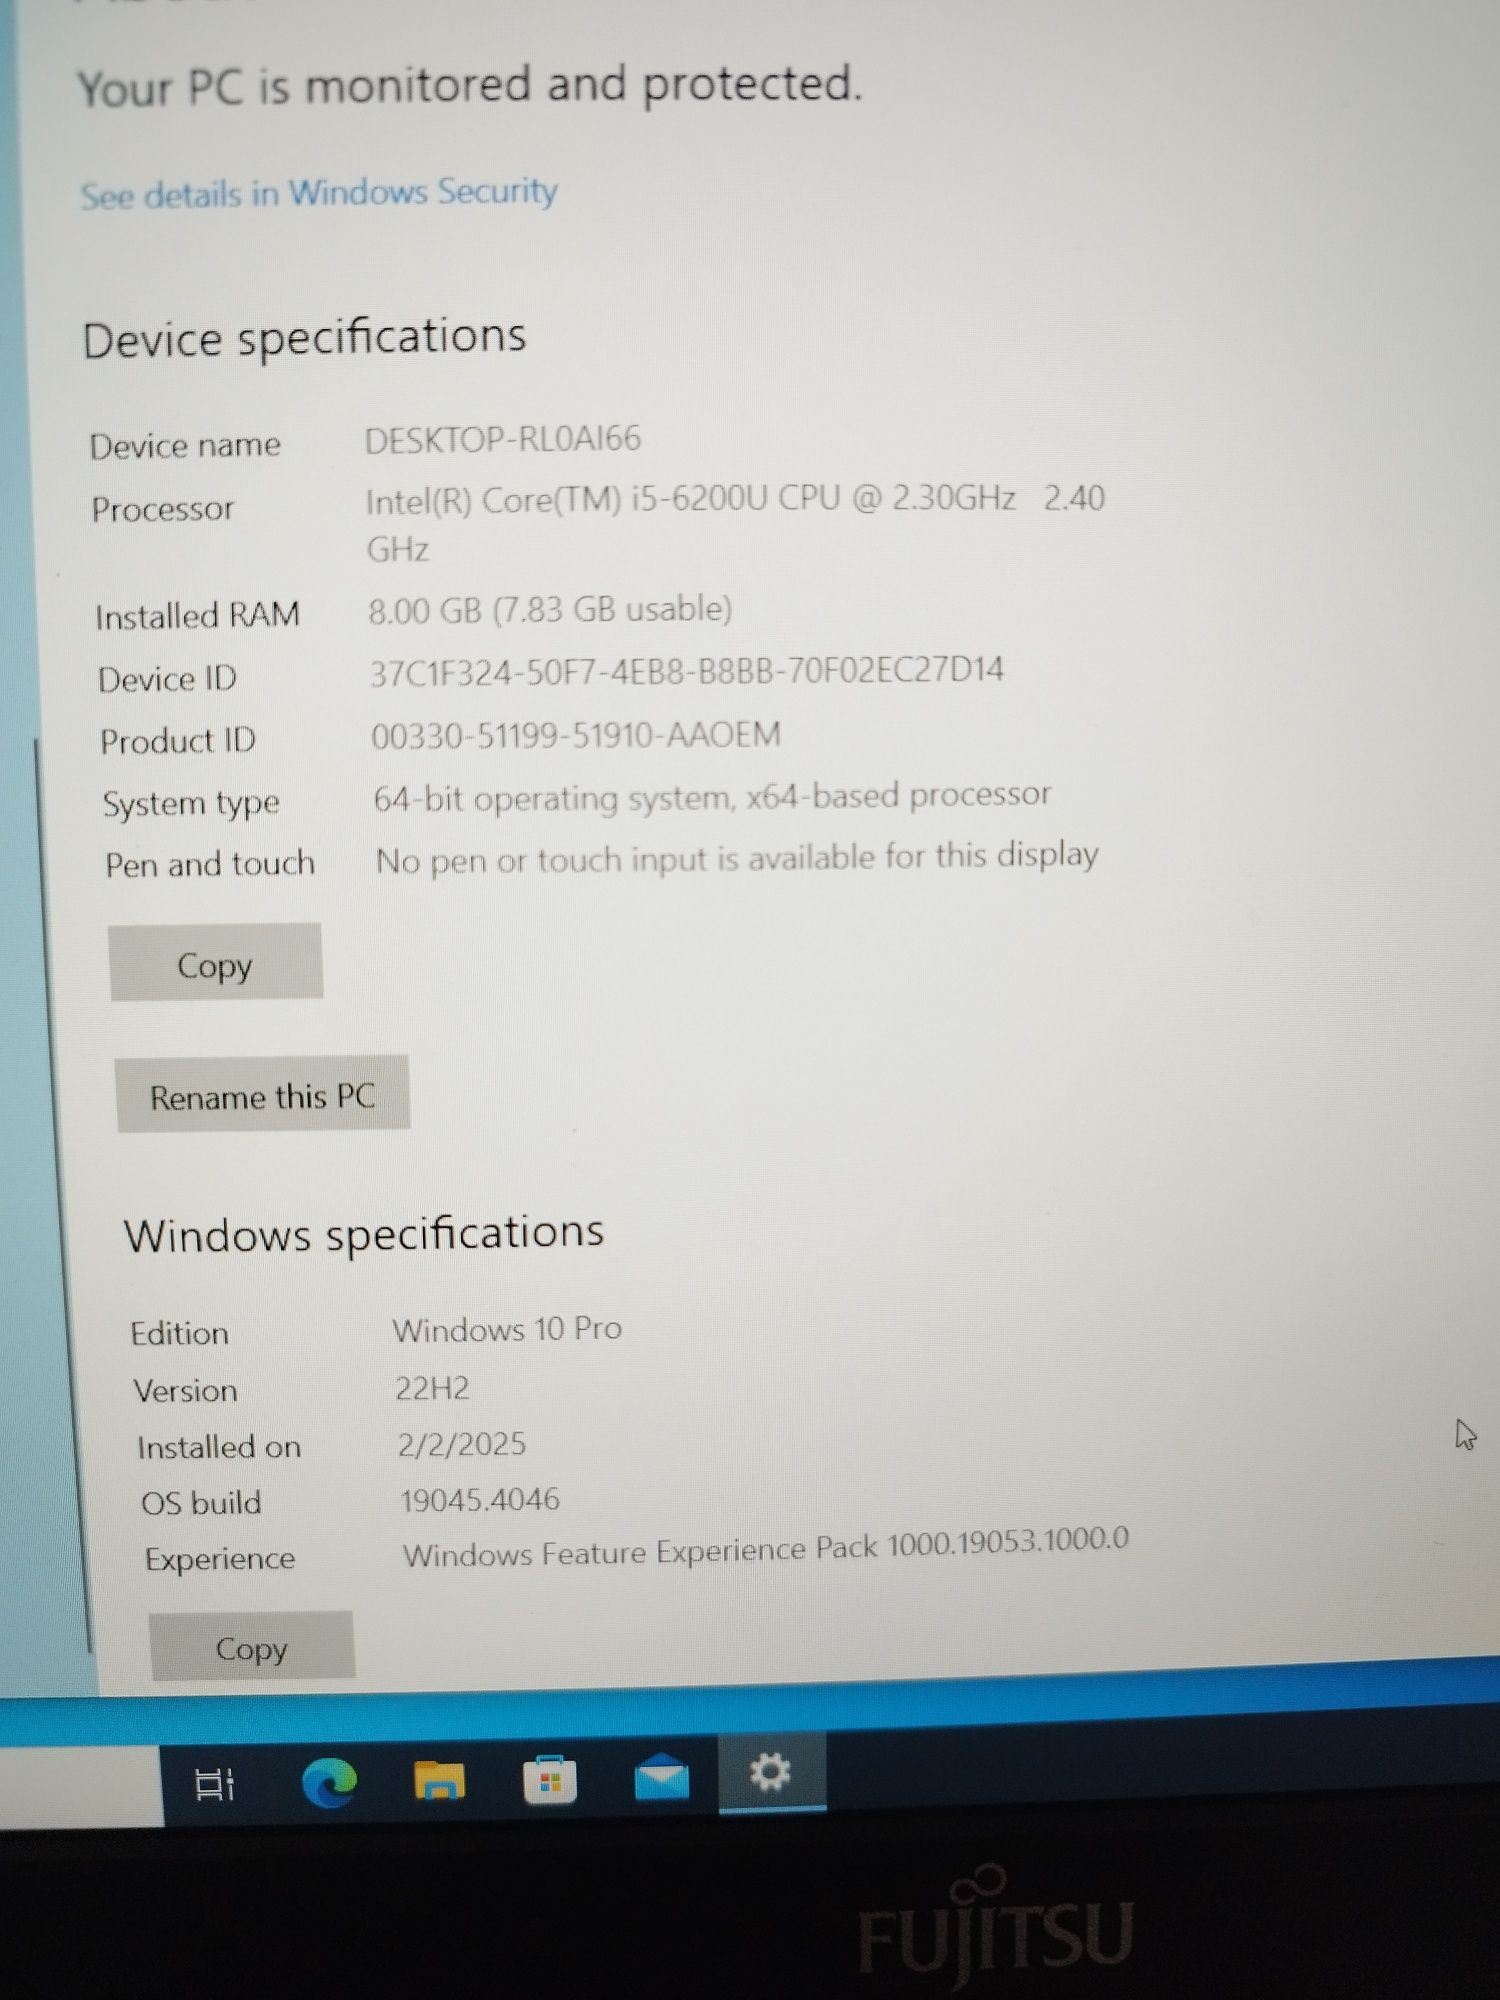Viewport: 1500px width, 2000px height.
Task: Select the Windows 10 Pro edition value
Action: coord(507,1329)
